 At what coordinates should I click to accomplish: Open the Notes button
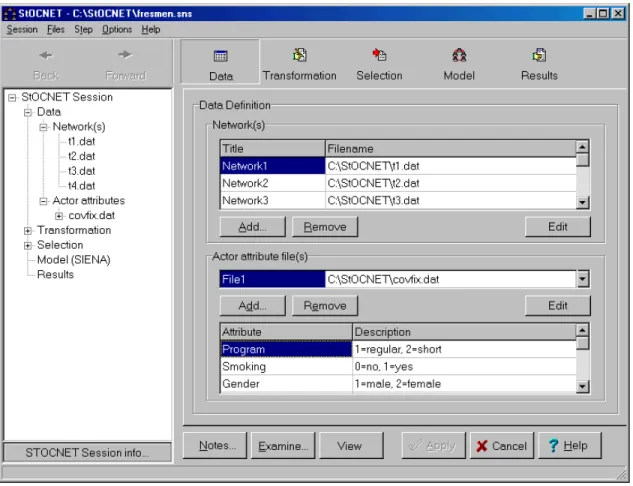point(215,446)
